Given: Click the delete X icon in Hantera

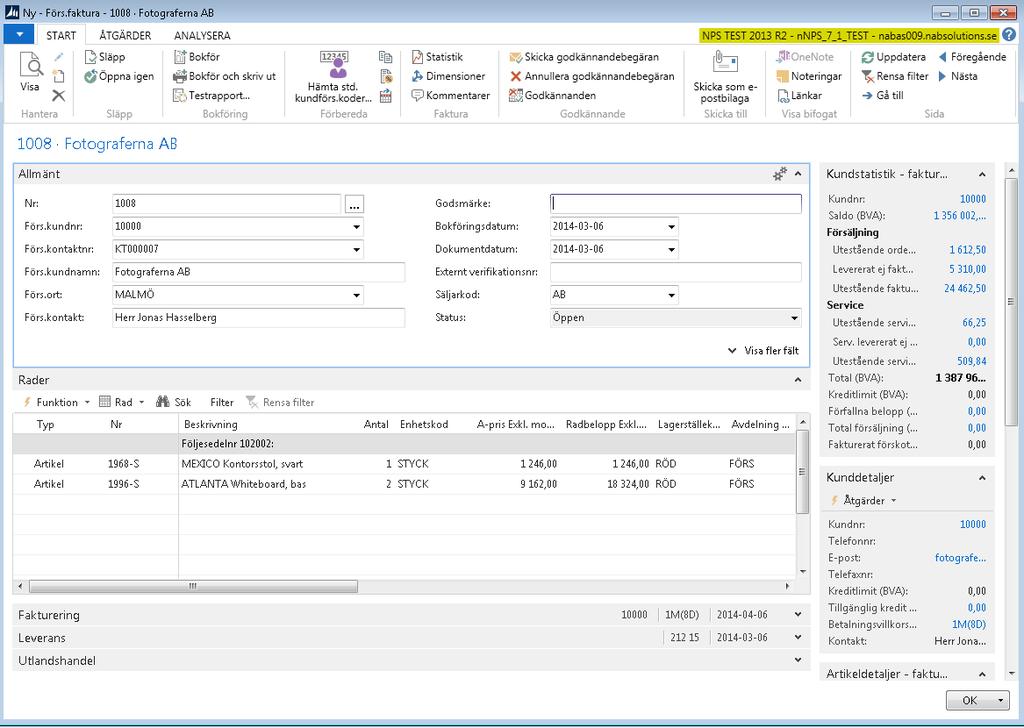Looking at the screenshot, I should click(59, 96).
